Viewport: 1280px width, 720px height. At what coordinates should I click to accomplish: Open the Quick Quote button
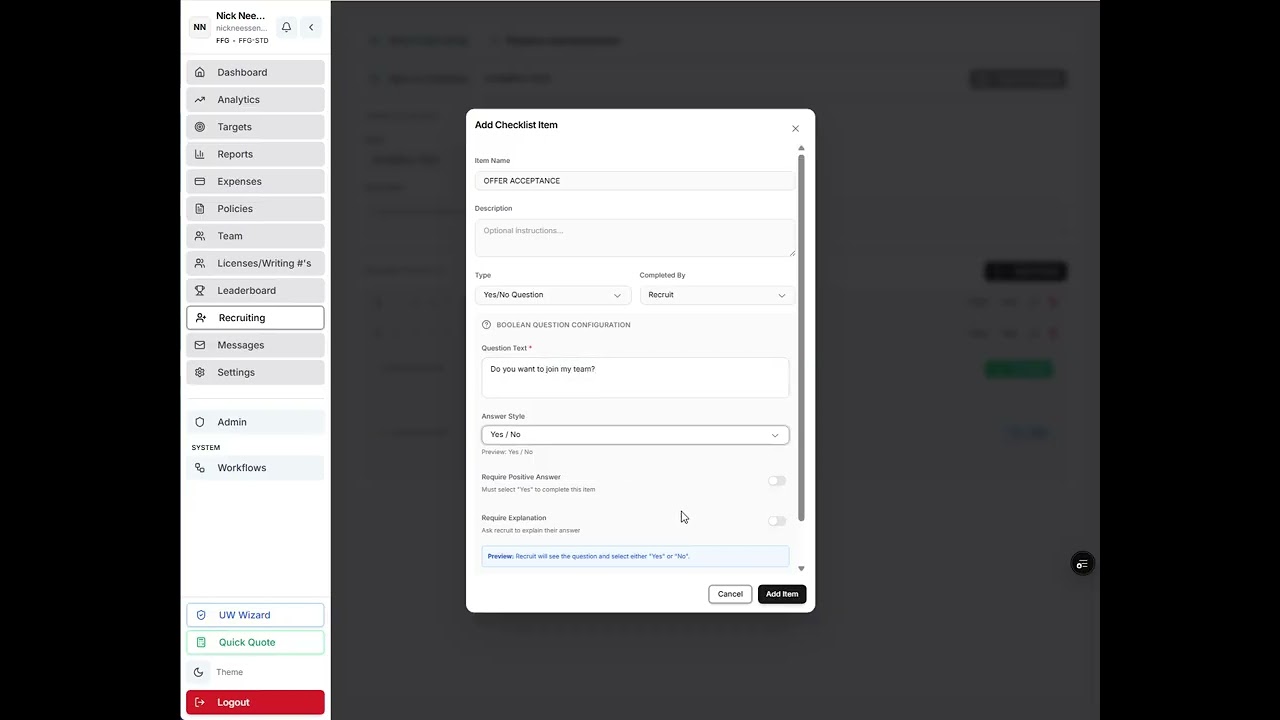click(255, 642)
